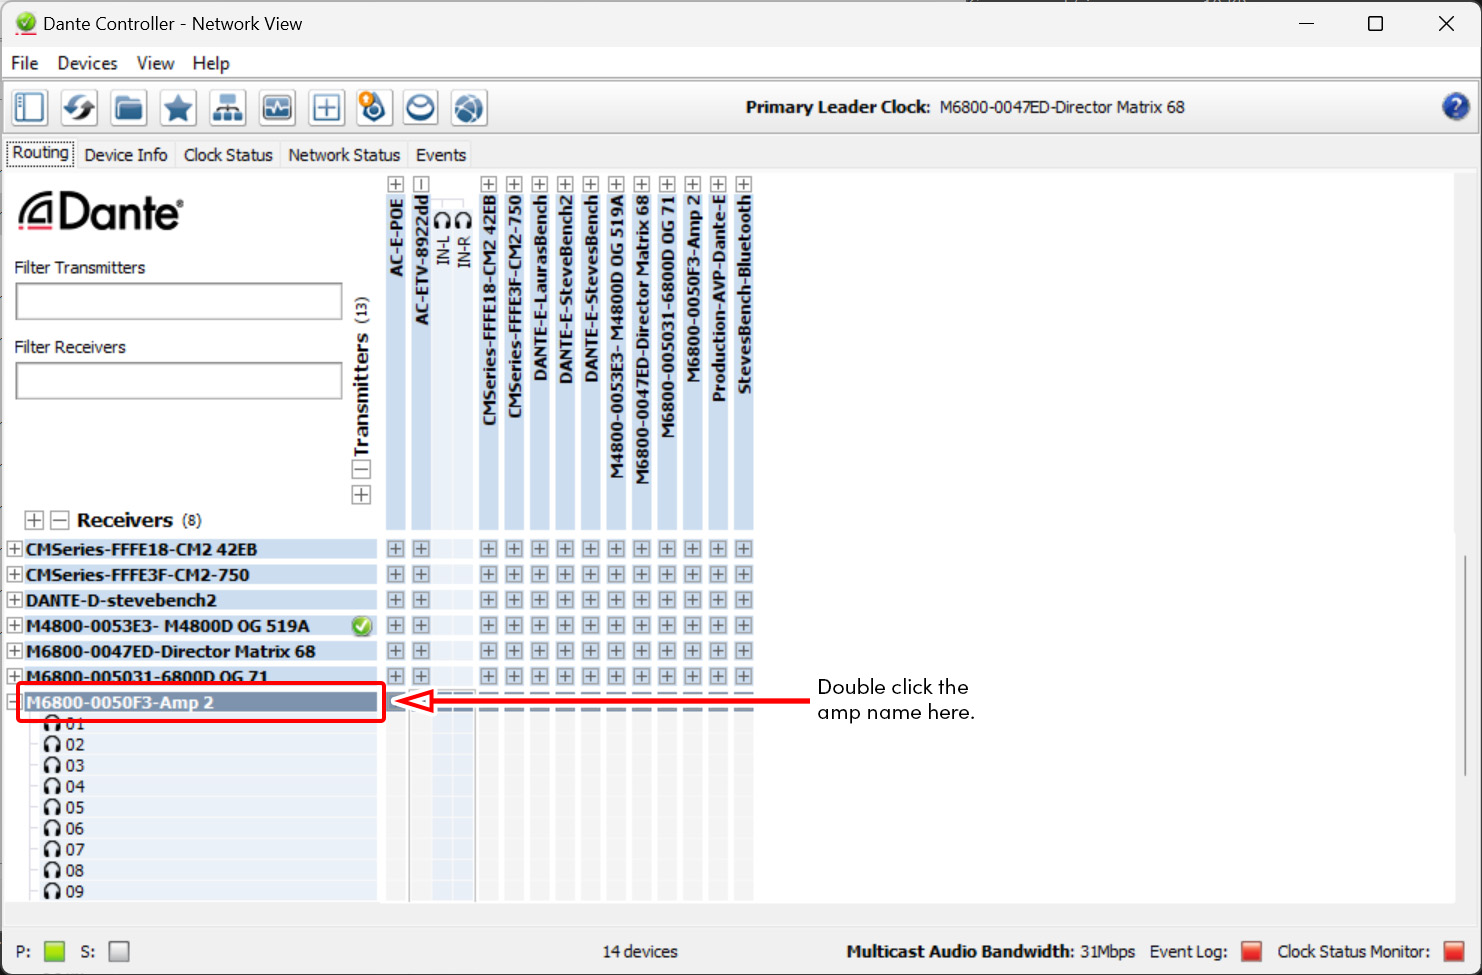Open the clock status monitor icon
Viewport: 1482px width, 975px height.
point(277,107)
